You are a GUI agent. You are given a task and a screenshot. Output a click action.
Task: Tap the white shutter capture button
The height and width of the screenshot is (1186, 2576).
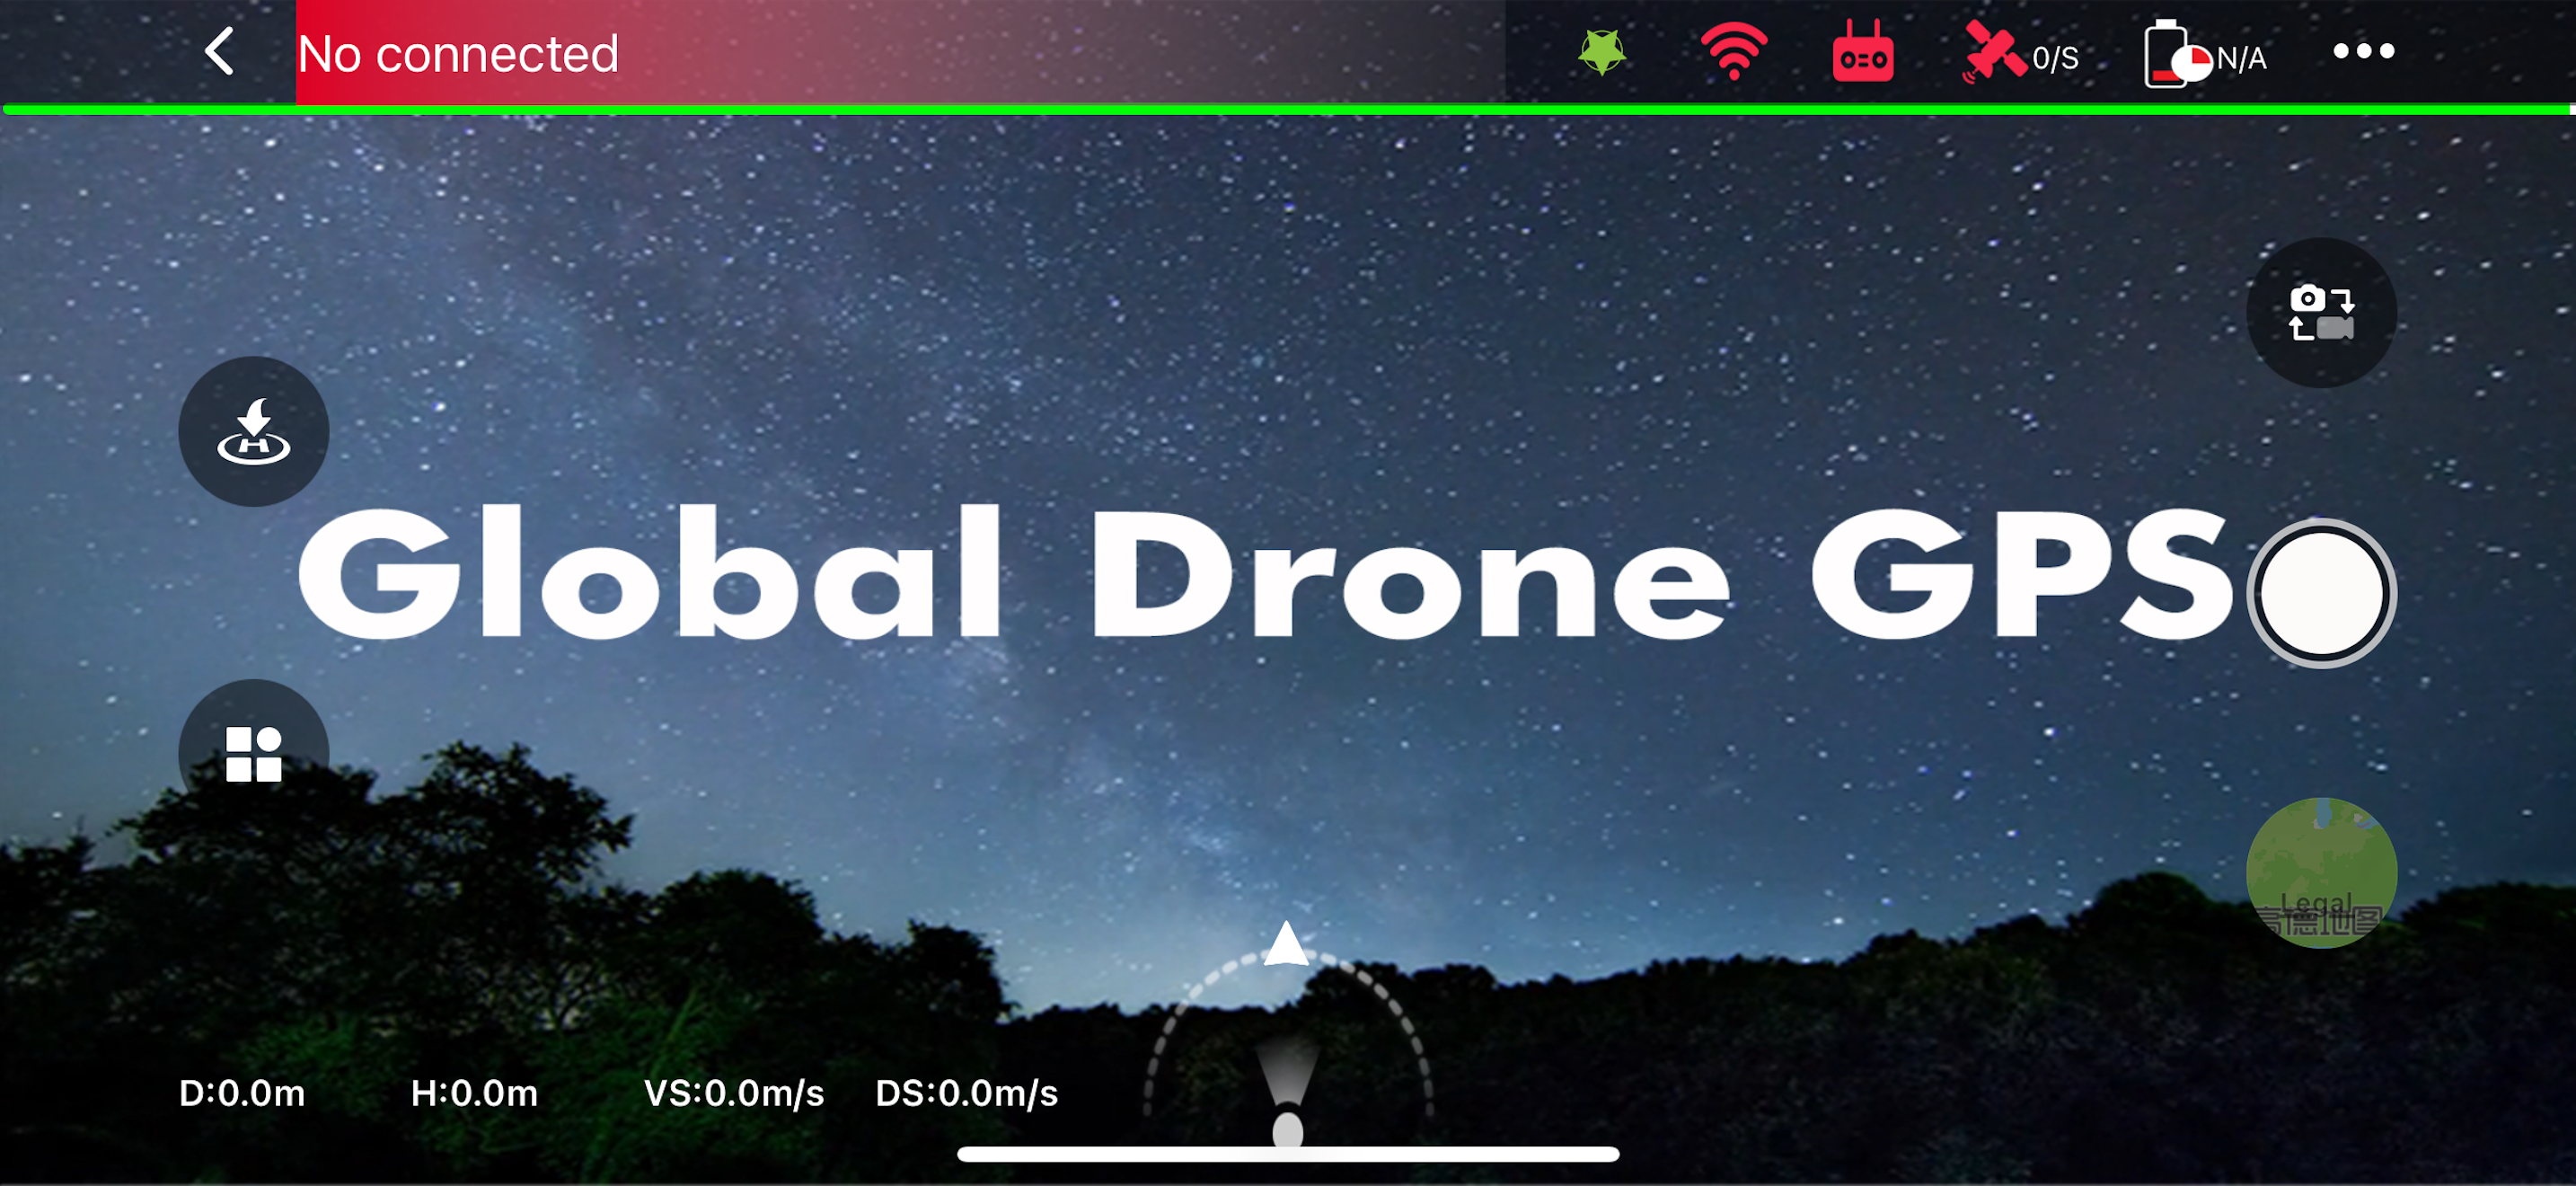pyautogui.click(x=2321, y=593)
